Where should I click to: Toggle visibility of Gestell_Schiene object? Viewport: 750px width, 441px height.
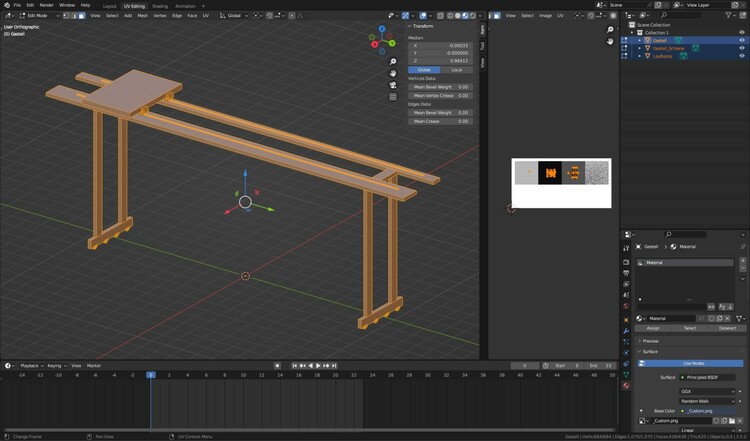coord(741,48)
